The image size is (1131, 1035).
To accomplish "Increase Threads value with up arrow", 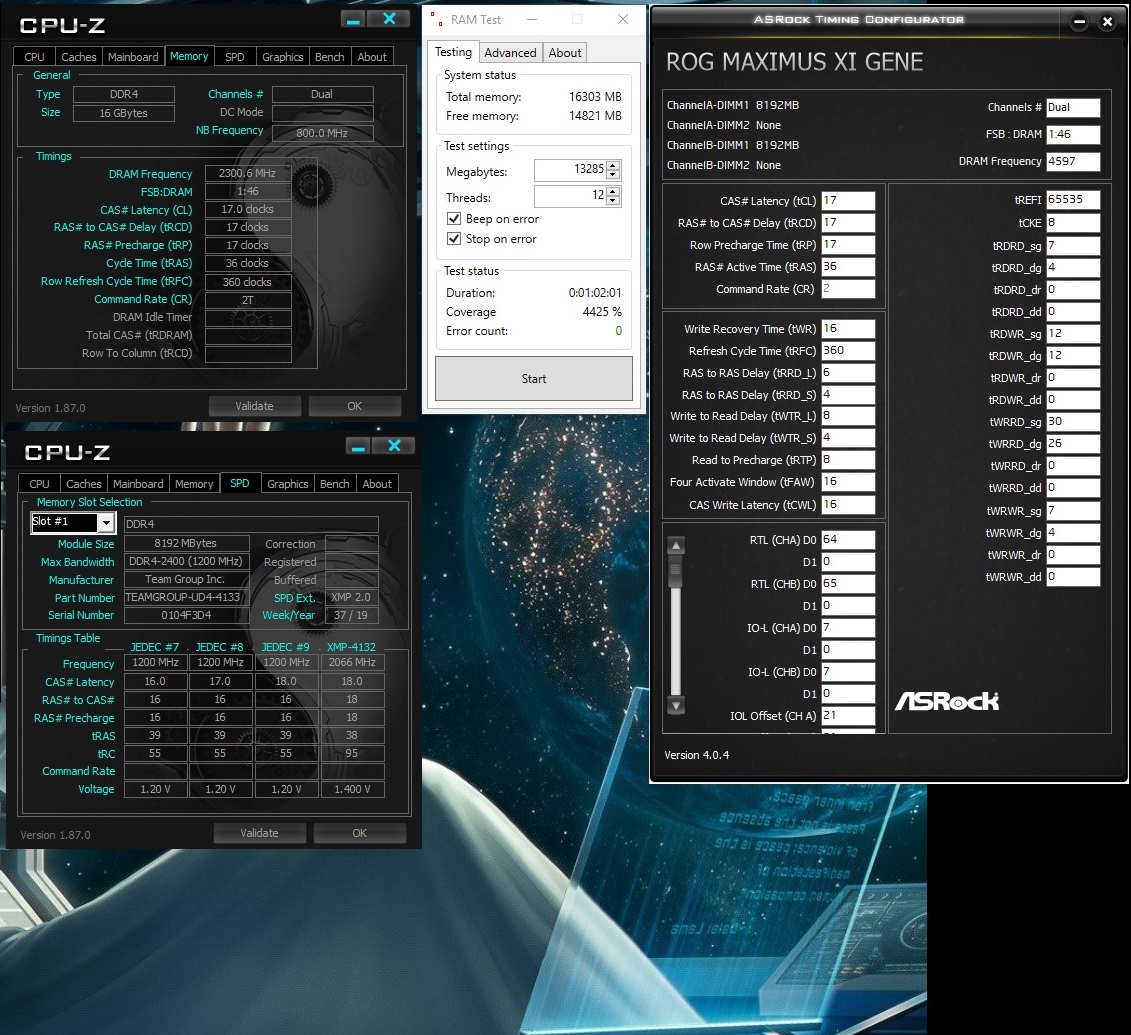I will pyautogui.click(x=613, y=191).
